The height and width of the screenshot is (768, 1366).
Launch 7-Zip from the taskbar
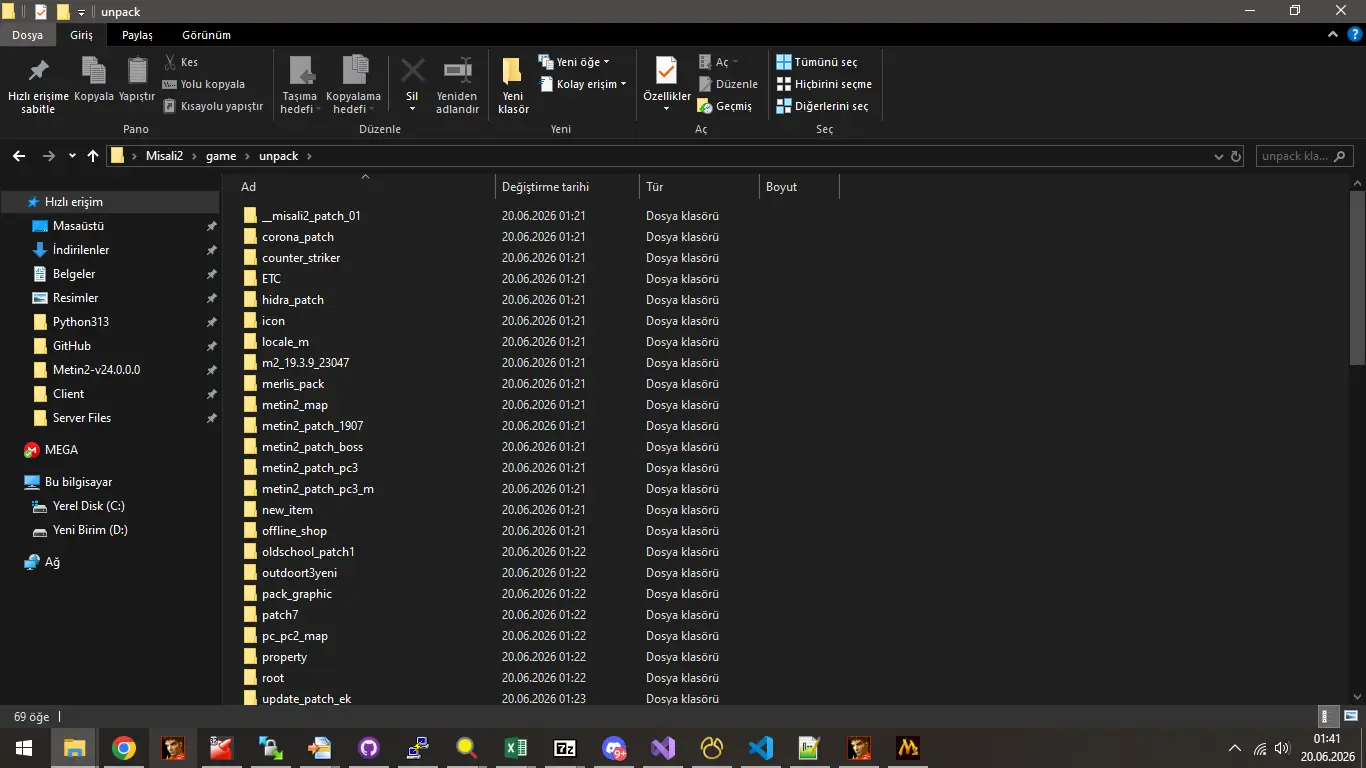pos(565,748)
